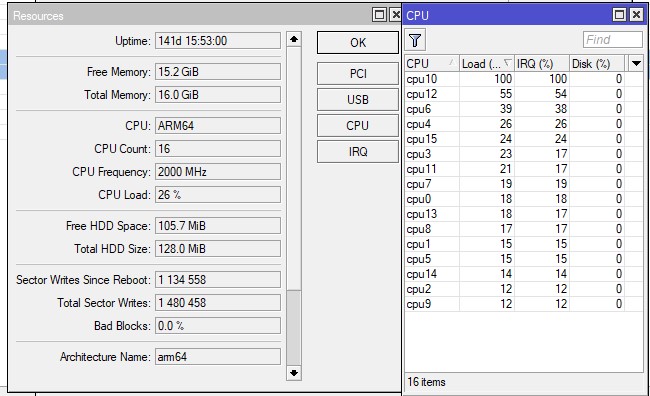This screenshot has height=396, width=650.
Task: Select the cpu1 row
Action: click(x=524, y=244)
